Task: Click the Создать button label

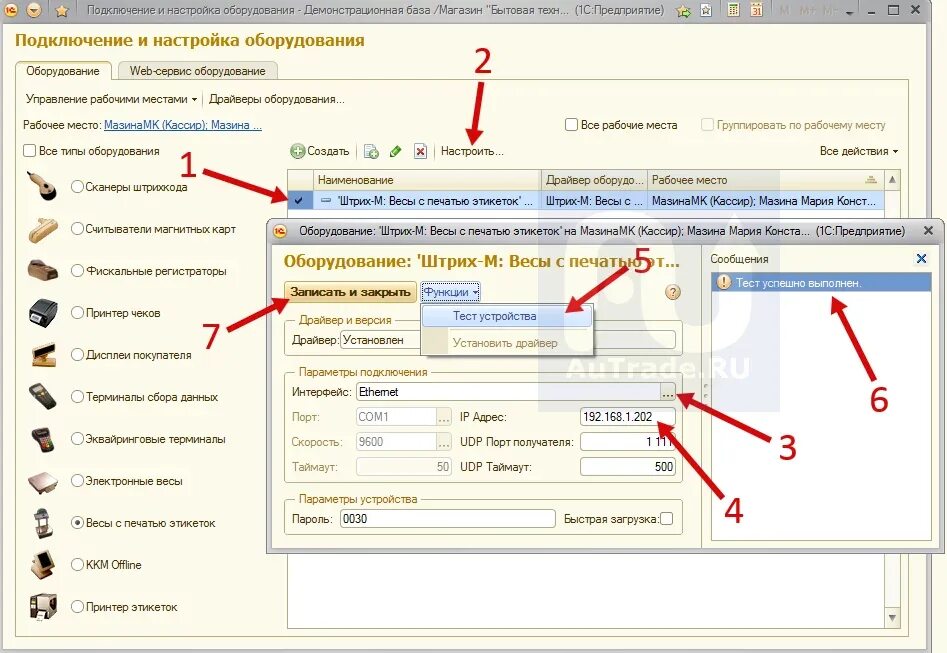Action: pyautogui.click(x=328, y=151)
